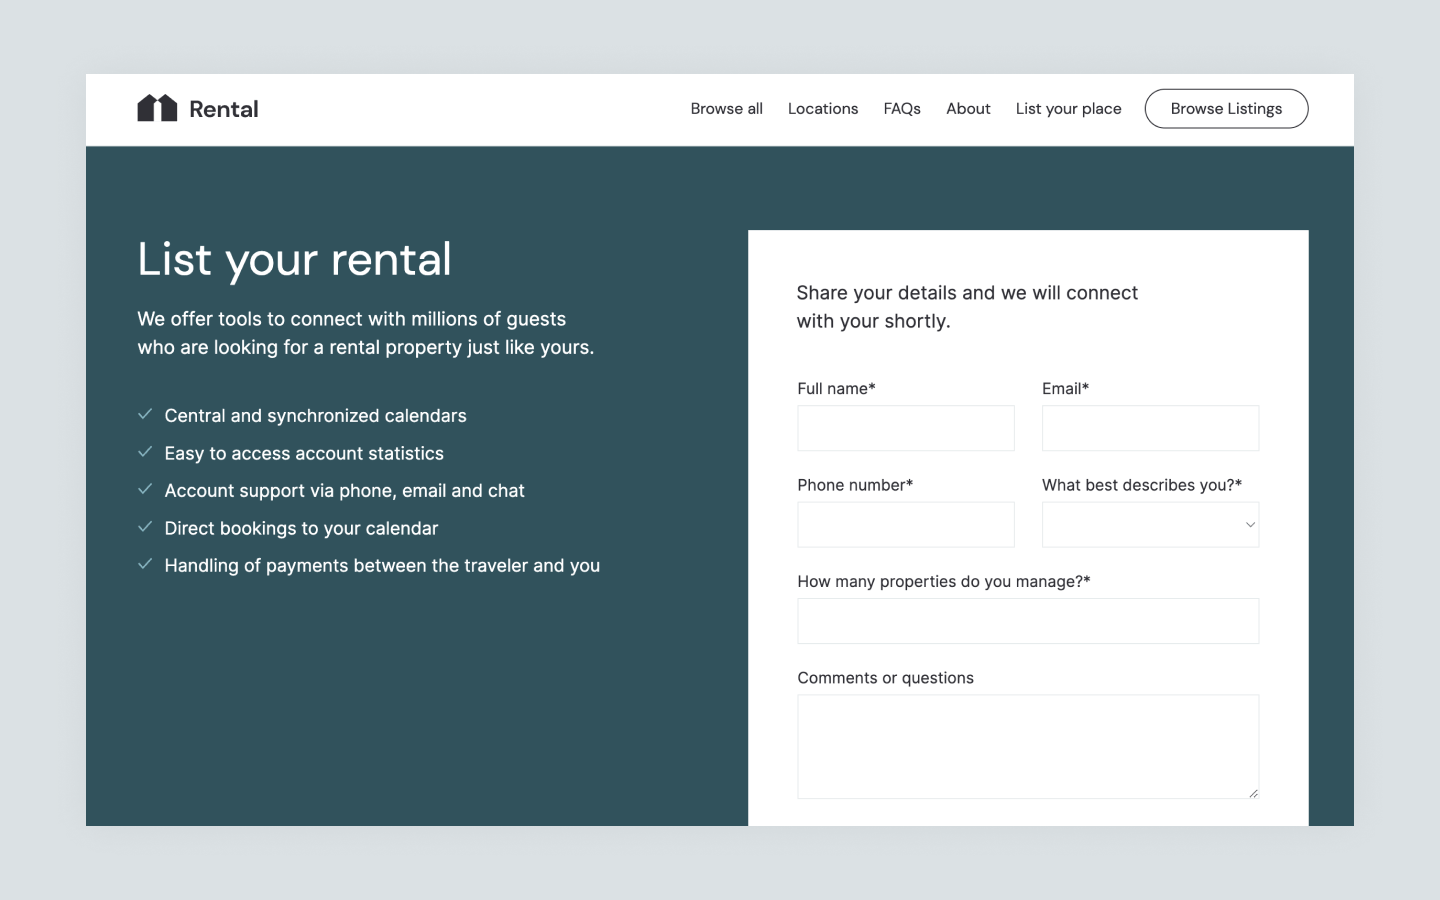Click into the Full name field
1440x900 pixels.
pos(905,427)
